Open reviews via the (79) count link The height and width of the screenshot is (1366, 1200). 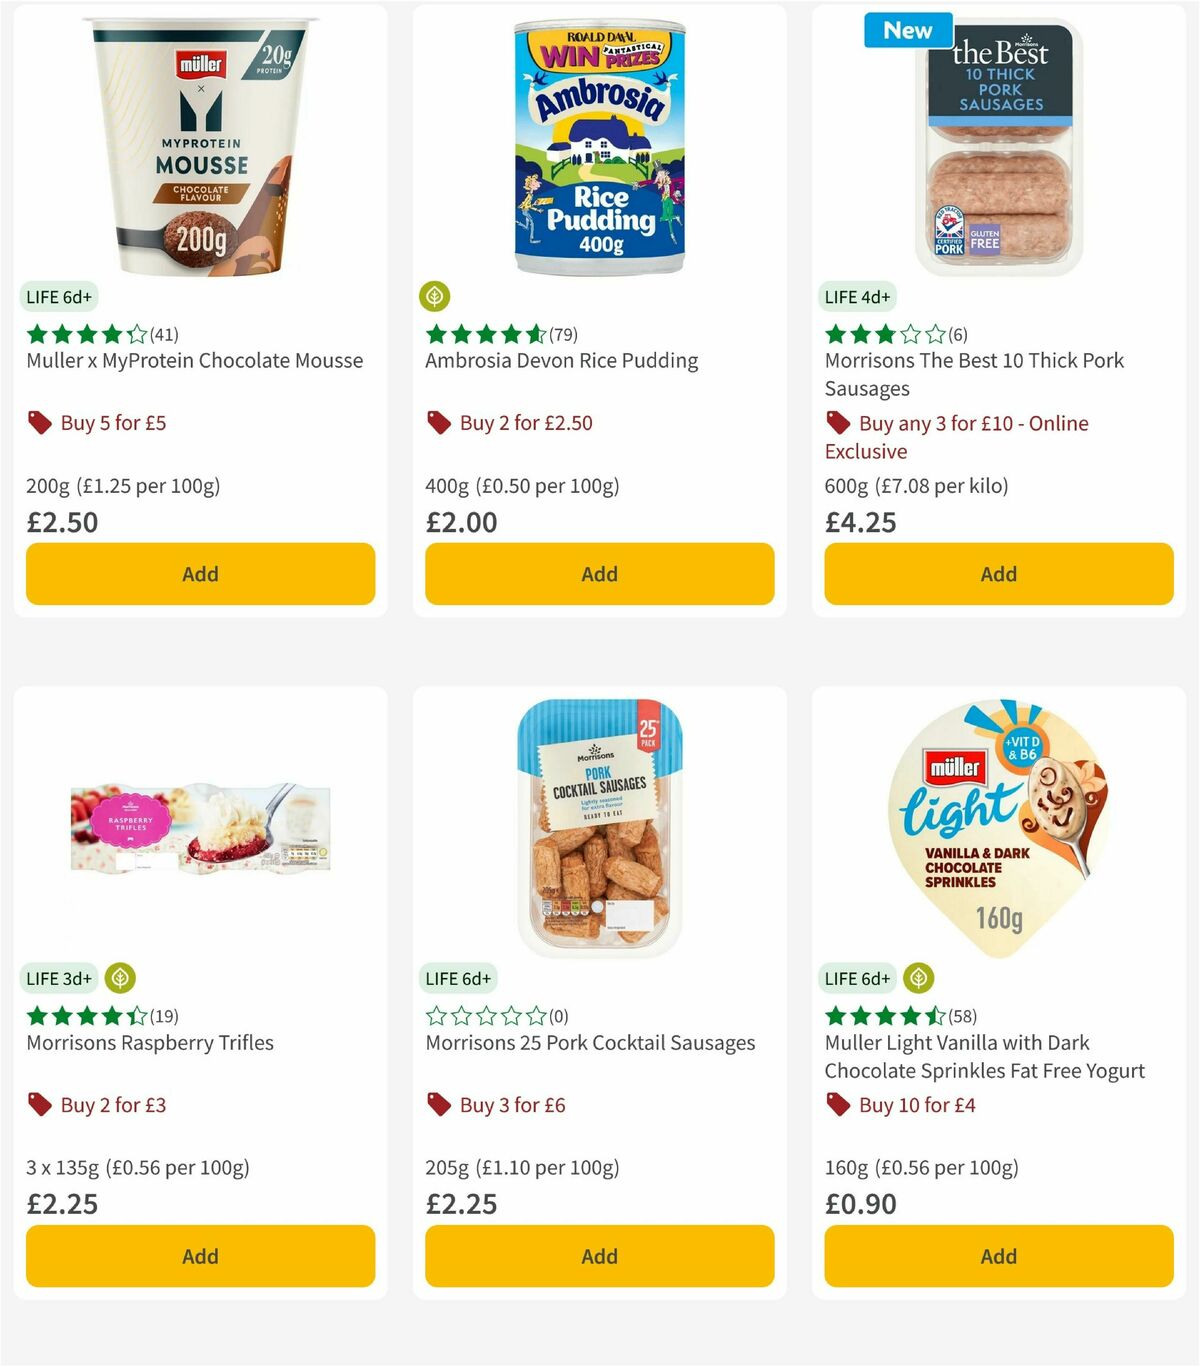tap(560, 335)
